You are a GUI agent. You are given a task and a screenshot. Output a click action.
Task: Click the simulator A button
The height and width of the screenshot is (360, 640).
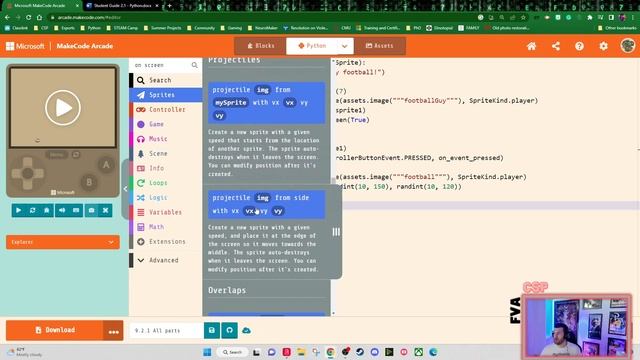pyautogui.click(x=106, y=165)
